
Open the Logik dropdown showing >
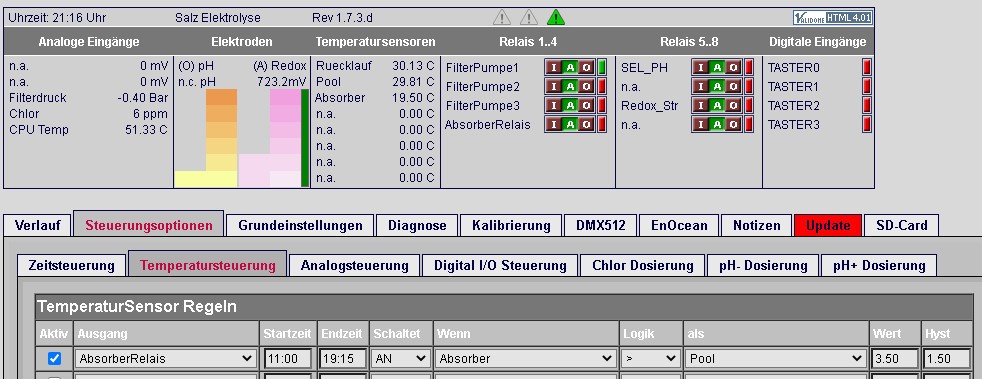651,359
